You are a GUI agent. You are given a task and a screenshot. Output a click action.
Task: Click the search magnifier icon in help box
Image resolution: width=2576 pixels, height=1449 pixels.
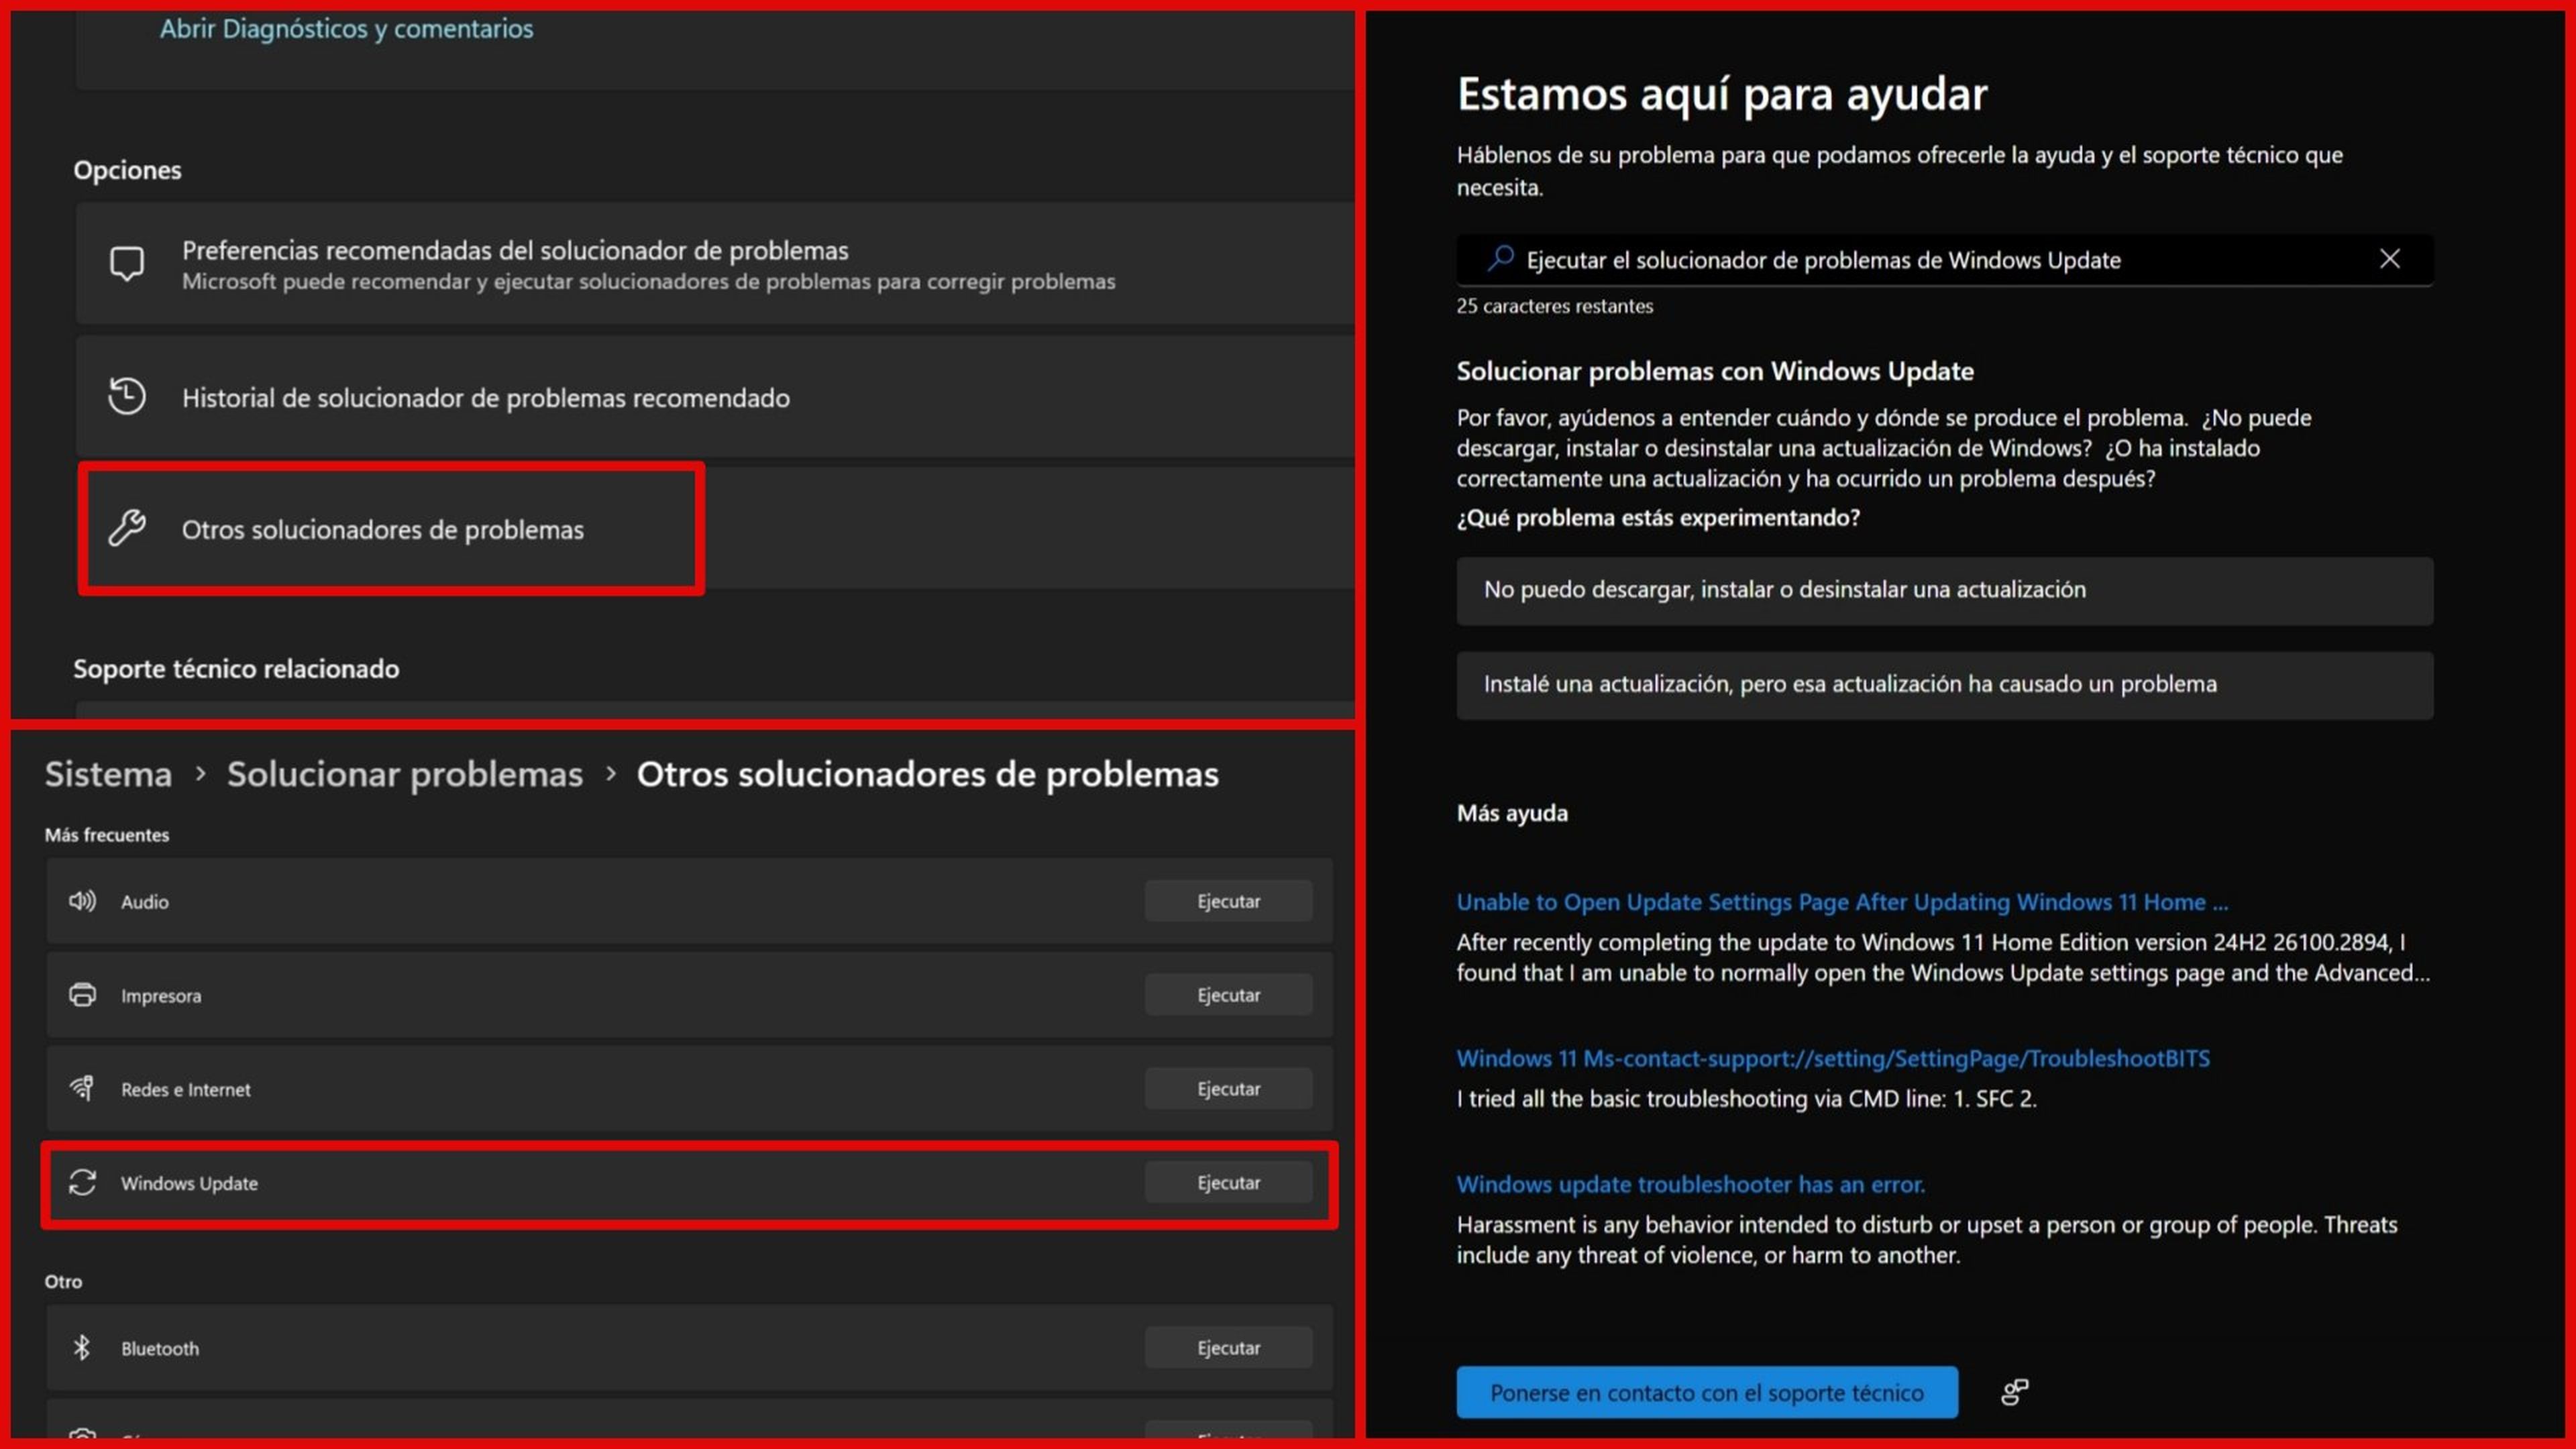click(x=1500, y=259)
